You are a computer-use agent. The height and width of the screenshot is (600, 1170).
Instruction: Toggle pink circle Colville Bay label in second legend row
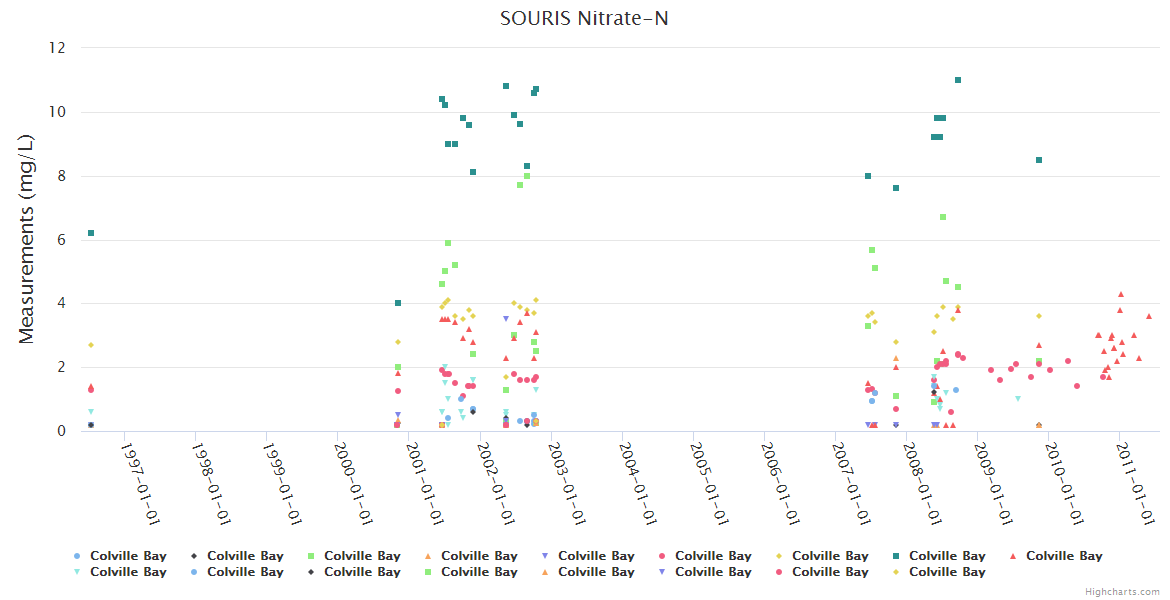tap(830, 572)
